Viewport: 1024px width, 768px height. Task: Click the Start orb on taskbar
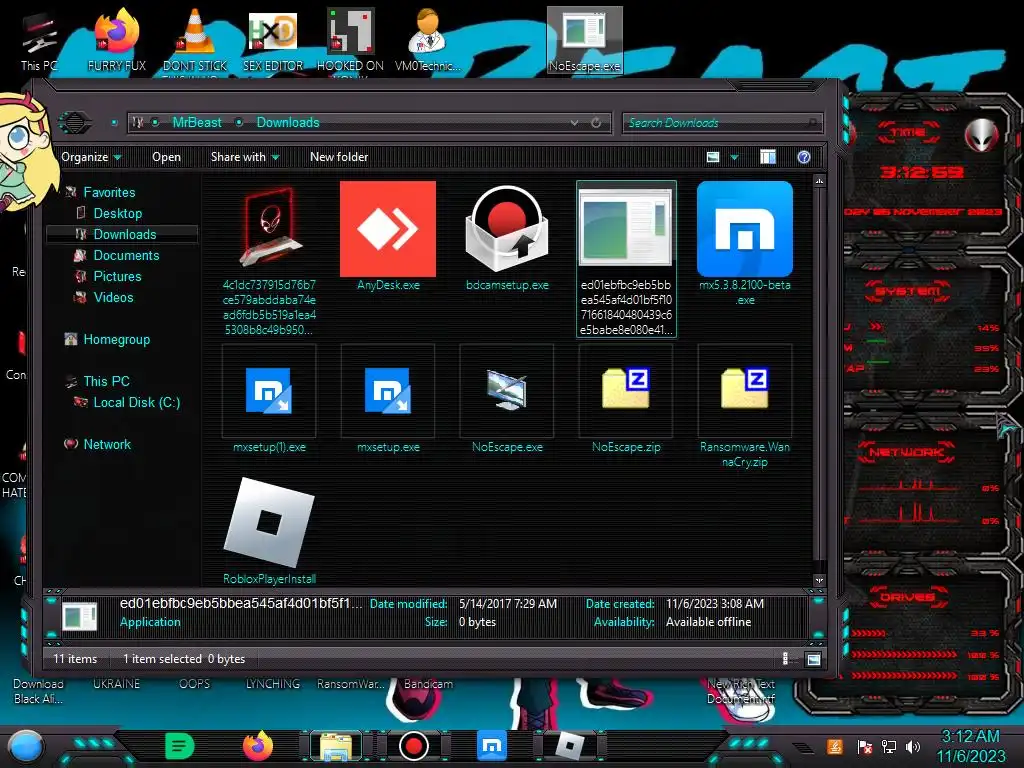click(x=26, y=748)
